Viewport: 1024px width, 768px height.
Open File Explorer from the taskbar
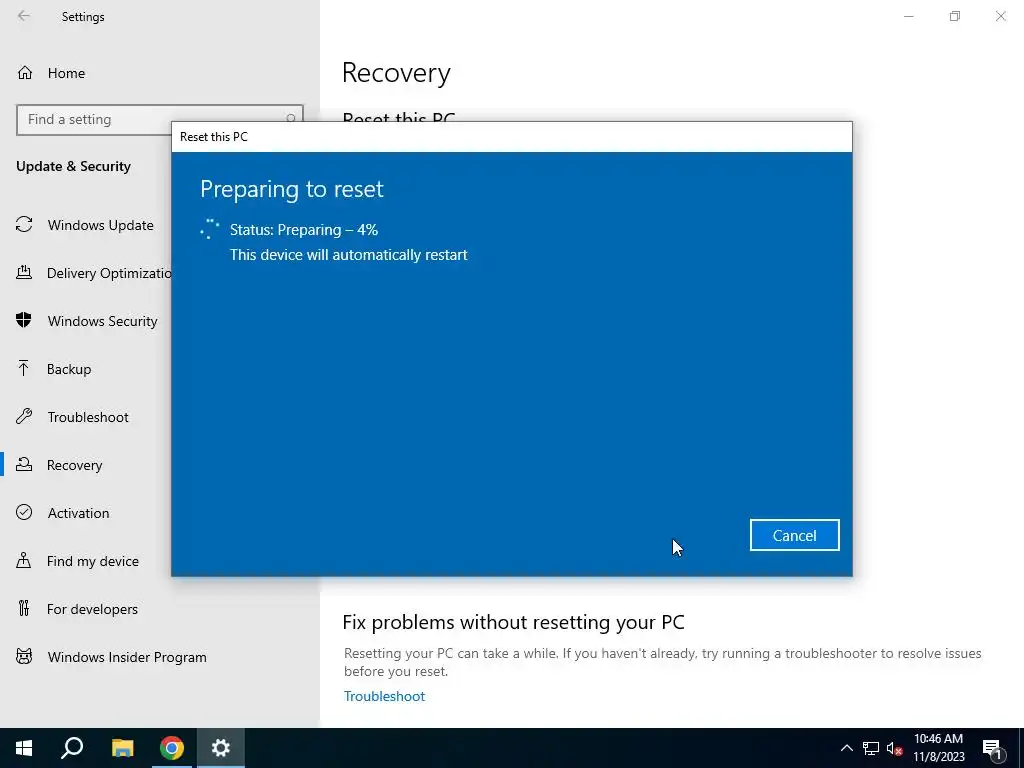(122, 748)
